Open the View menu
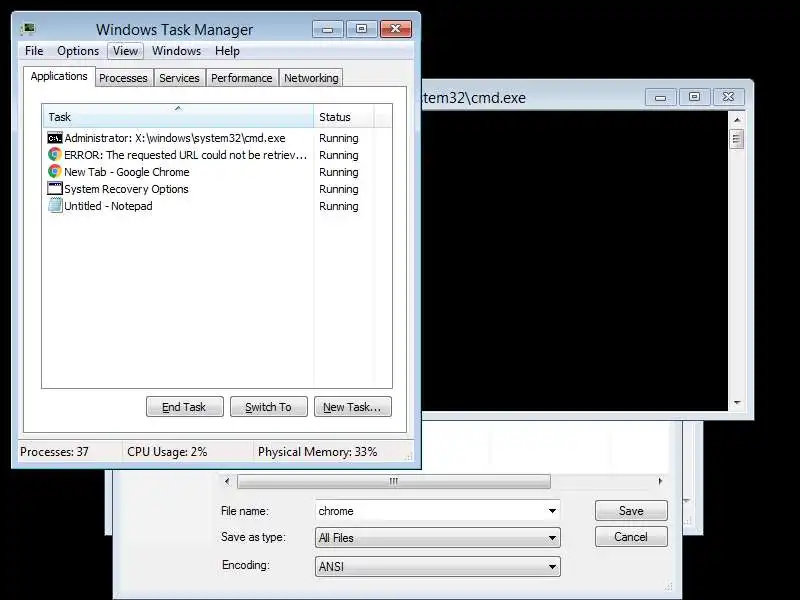 coord(126,51)
